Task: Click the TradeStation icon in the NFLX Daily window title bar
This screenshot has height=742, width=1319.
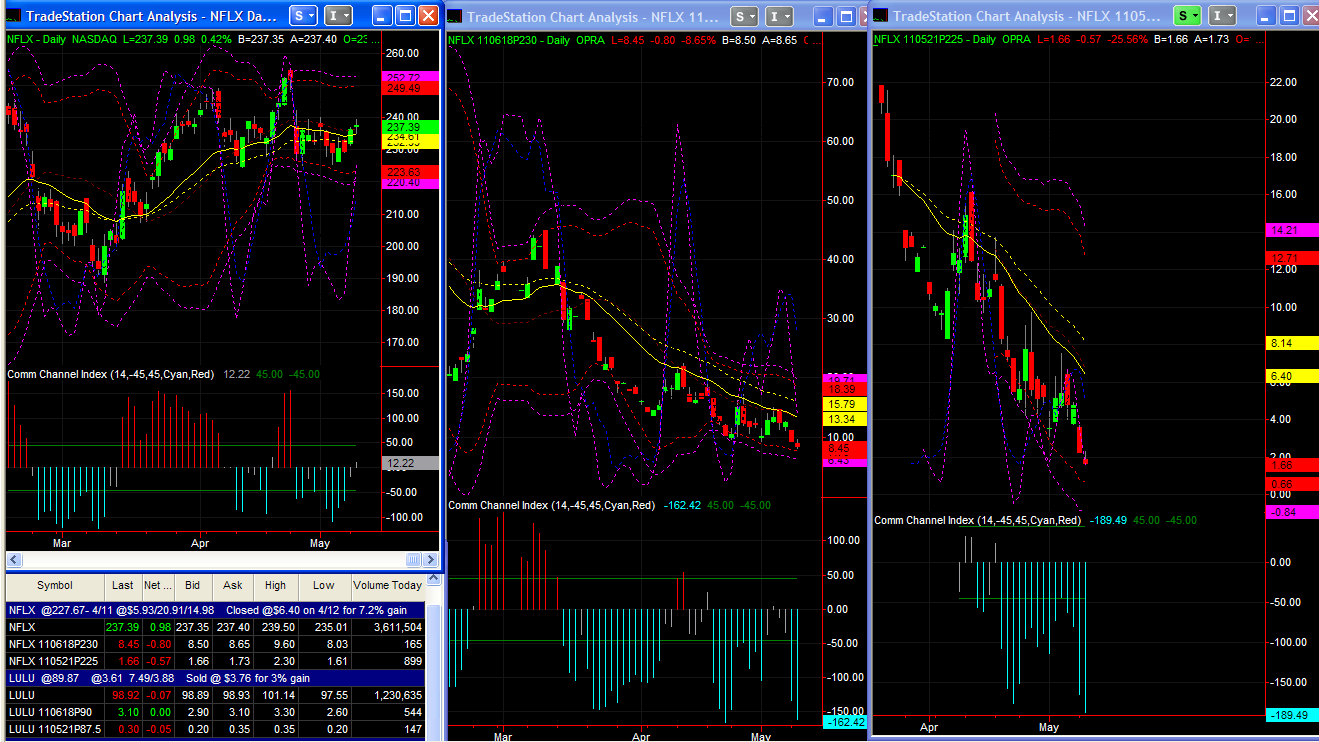Action: coord(14,16)
